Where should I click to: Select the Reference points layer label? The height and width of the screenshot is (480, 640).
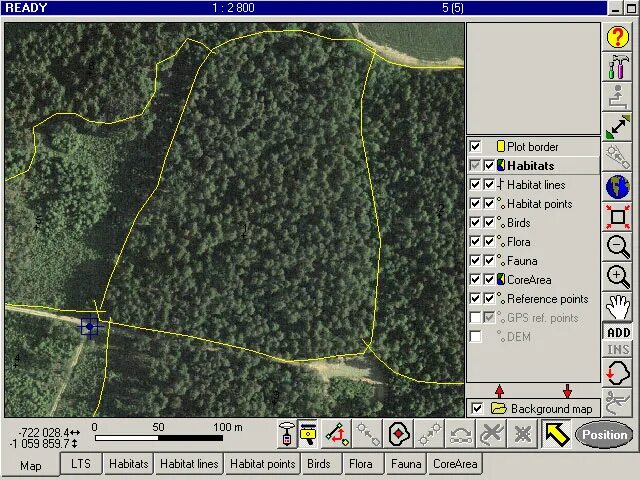click(x=548, y=299)
